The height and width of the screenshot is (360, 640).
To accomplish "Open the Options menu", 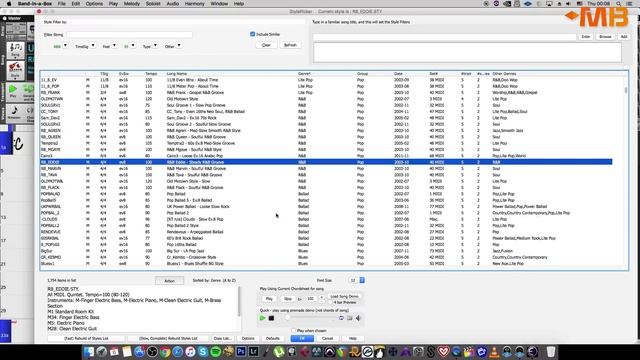I will tap(94, 4).
